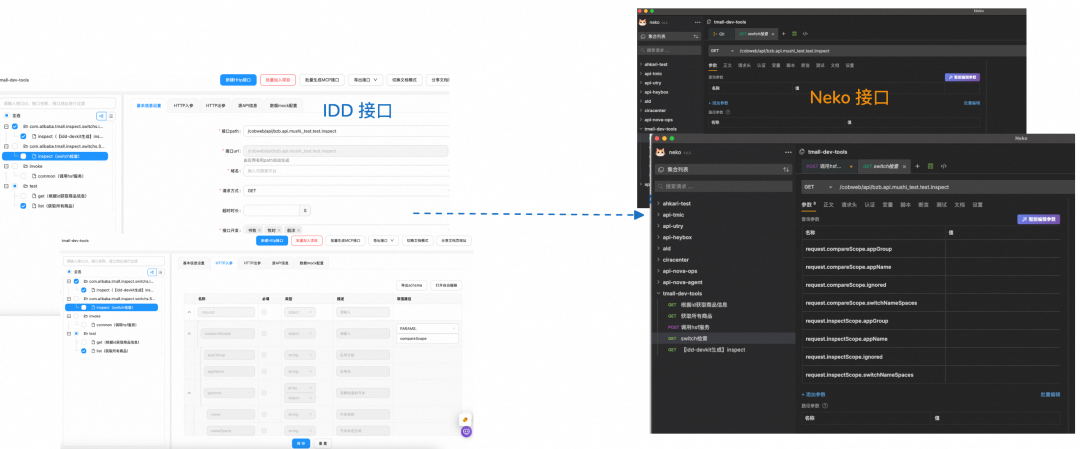1080x449 pixels.
Task: Click the code </> icon in front Neko tab bar
Action: [x=944, y=167]
